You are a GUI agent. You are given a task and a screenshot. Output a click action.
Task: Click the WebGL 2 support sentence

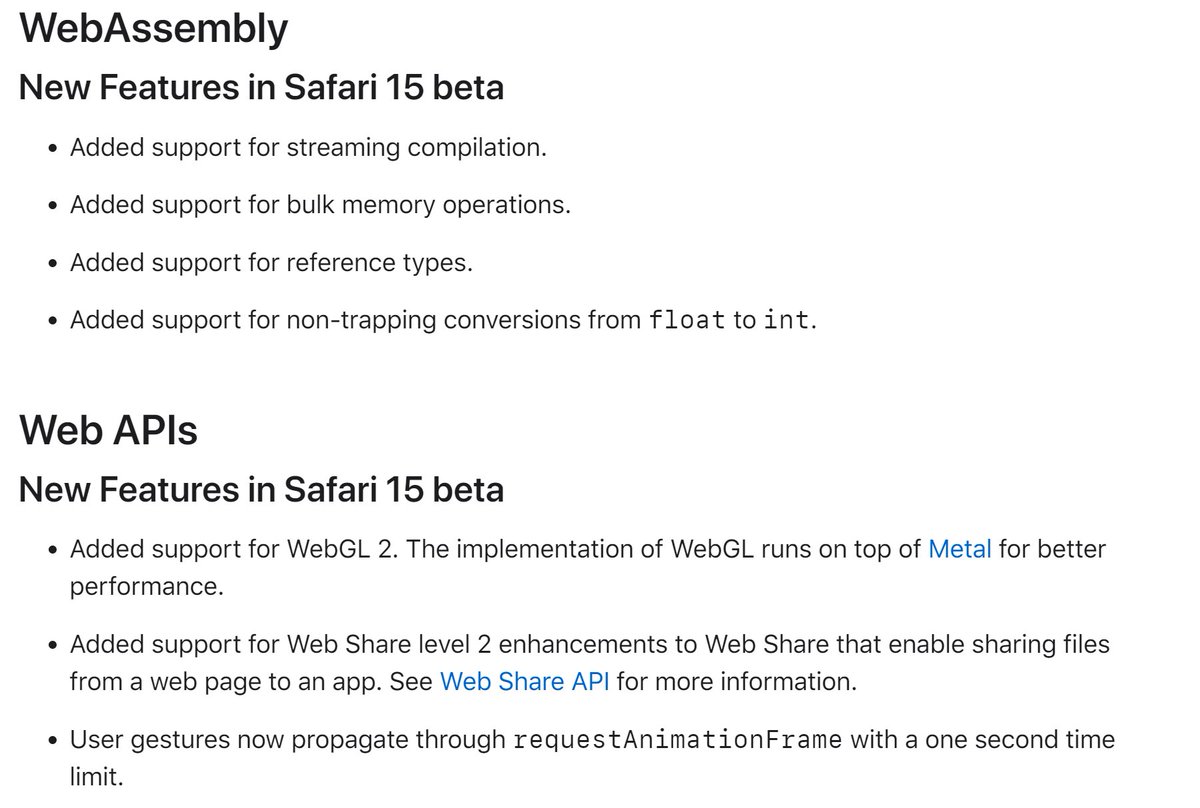pyautogui.click(x=588, y=567)
